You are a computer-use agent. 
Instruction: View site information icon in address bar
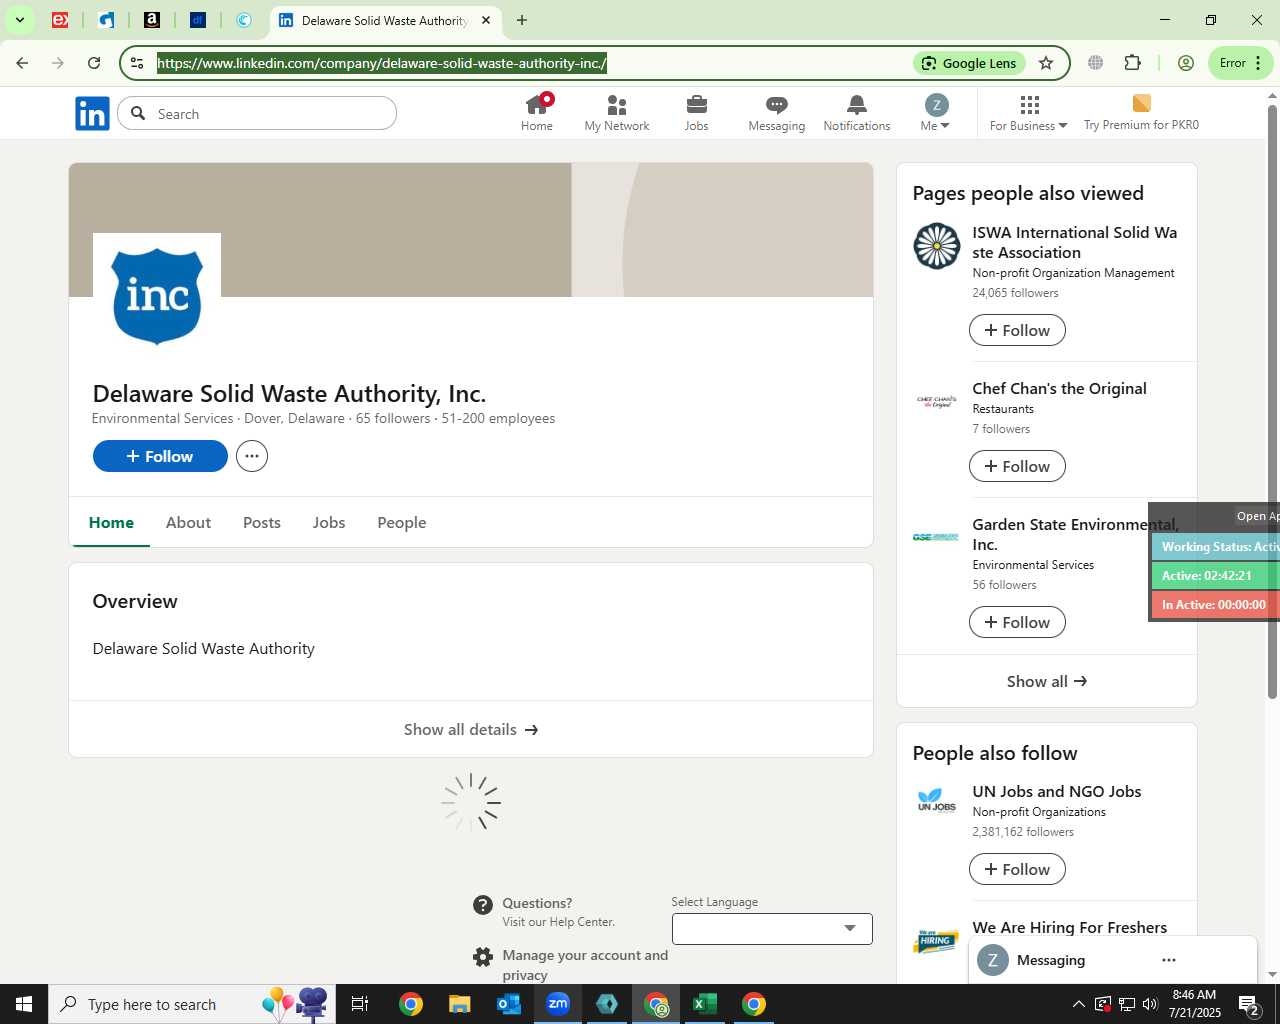[x=137, y=63]
